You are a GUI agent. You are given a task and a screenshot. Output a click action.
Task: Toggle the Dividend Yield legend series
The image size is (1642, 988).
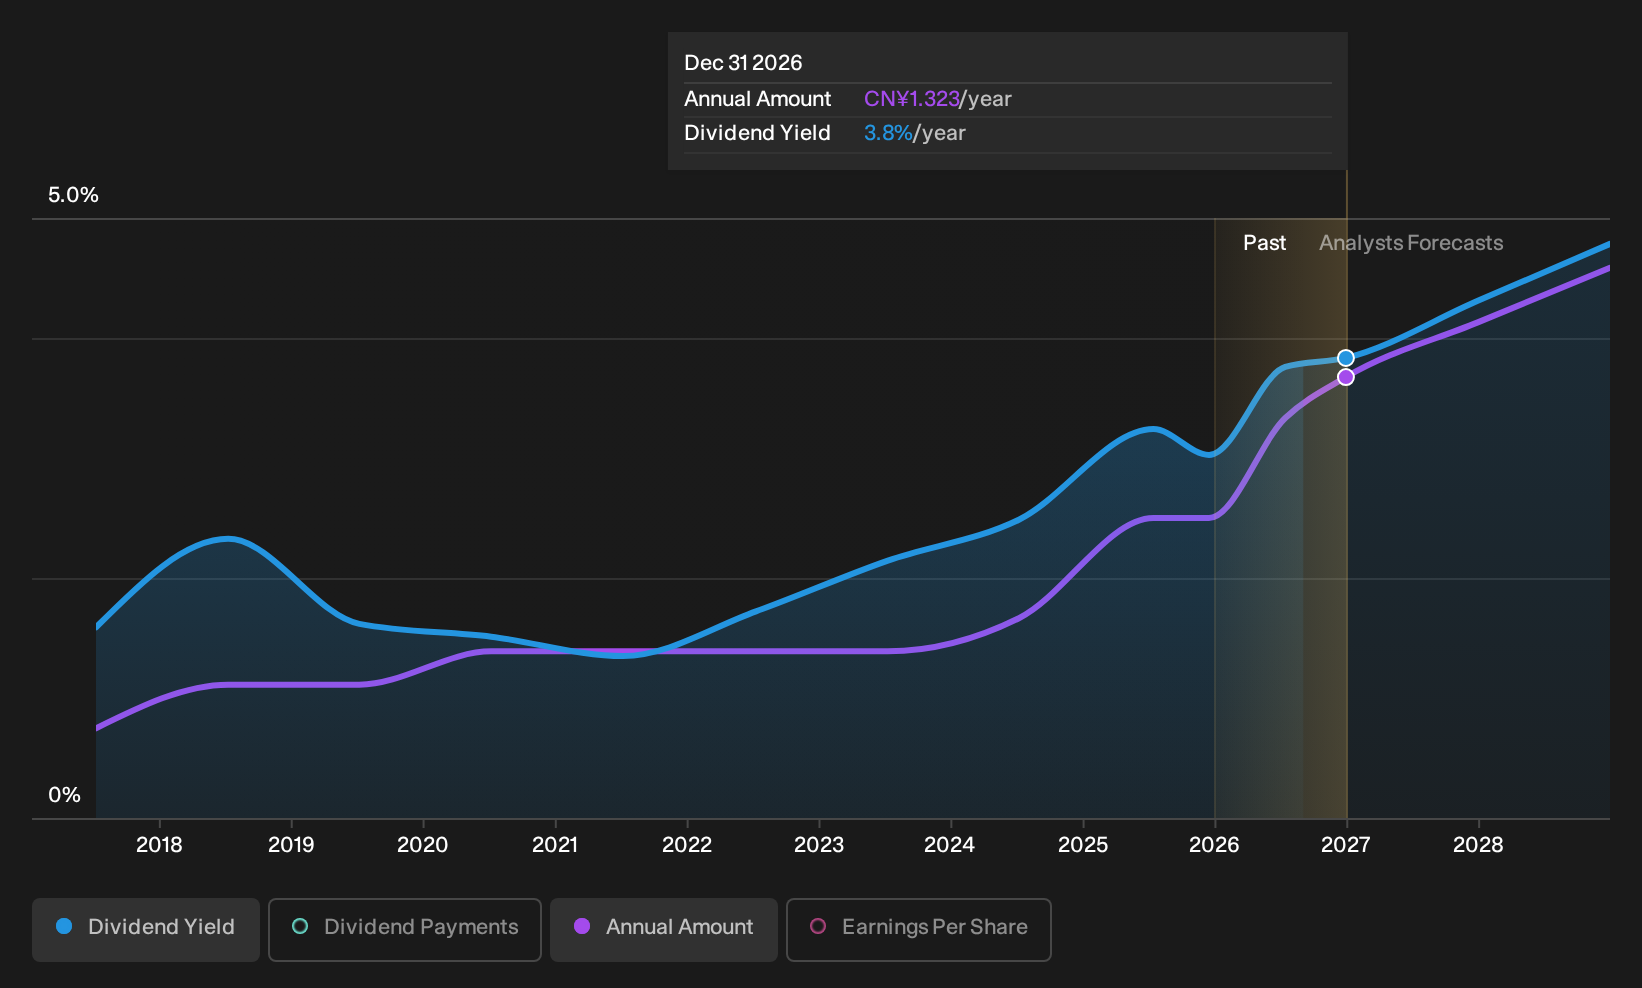coord(146,930)
